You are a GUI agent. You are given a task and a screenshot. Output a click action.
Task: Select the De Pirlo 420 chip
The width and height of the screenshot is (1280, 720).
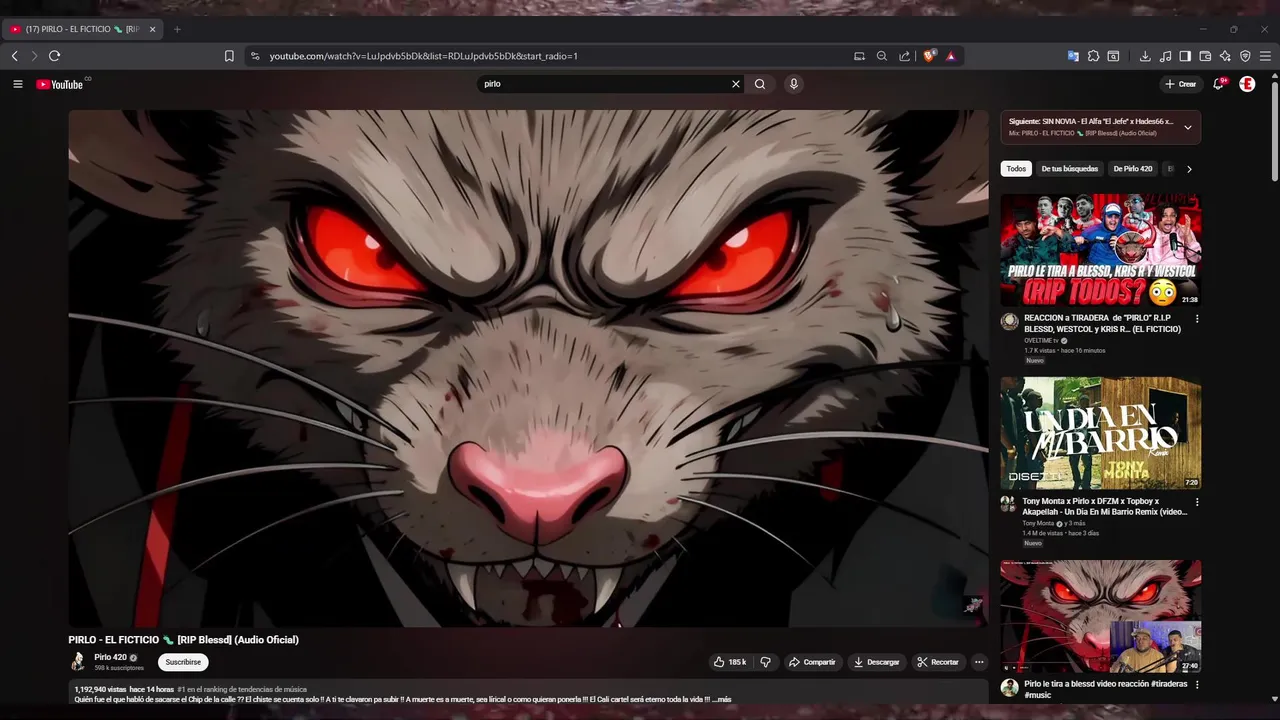(1133, 169)
